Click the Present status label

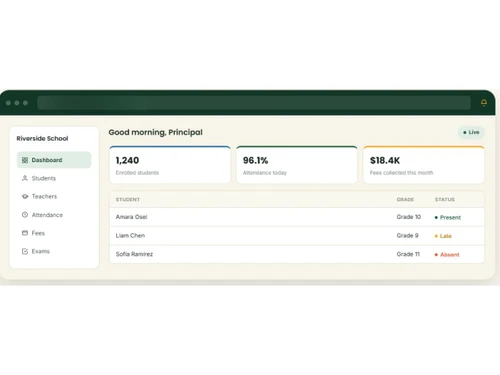point(448,217)
